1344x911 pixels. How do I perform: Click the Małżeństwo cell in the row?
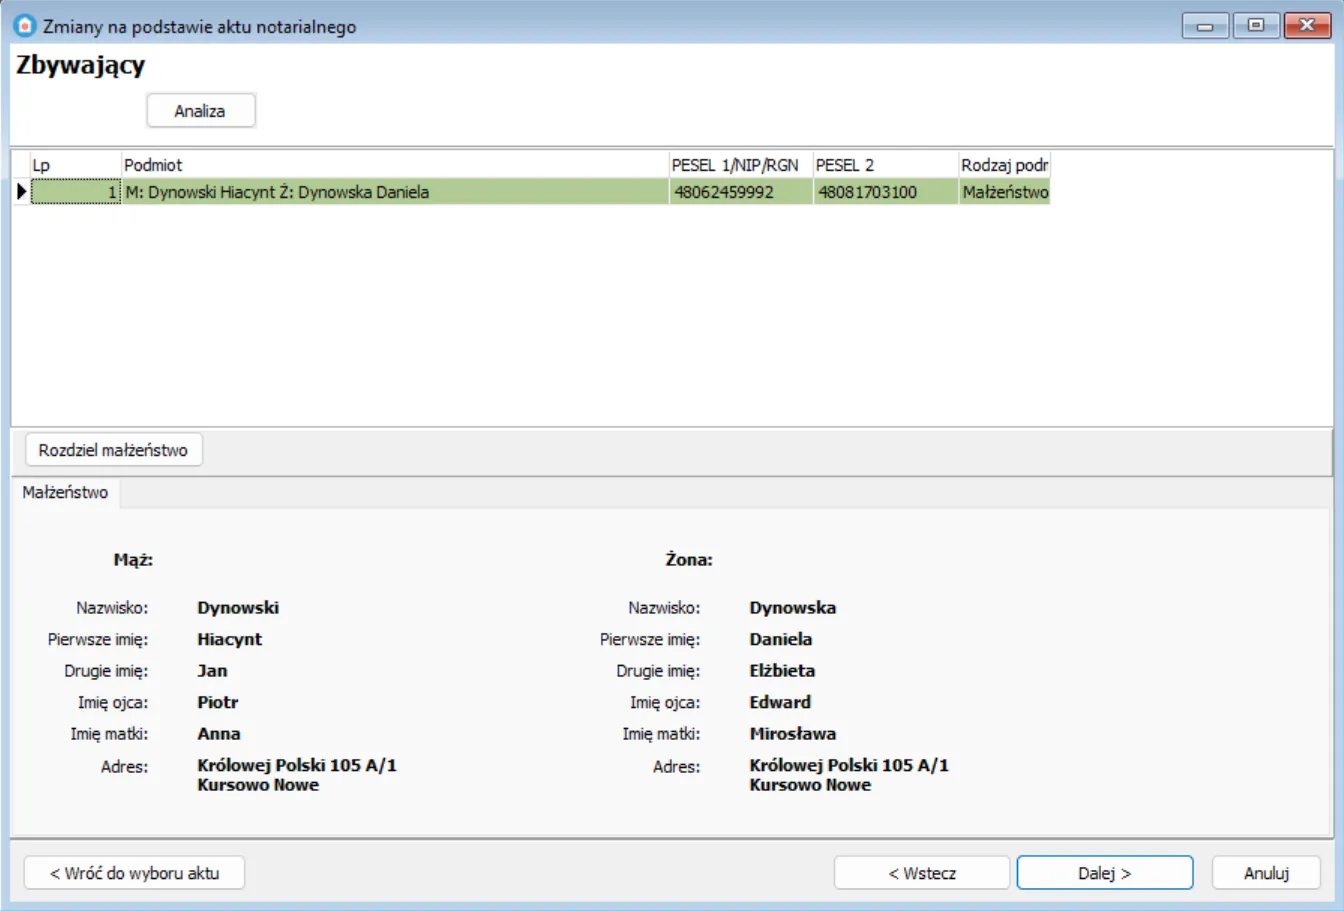[1004, 192]
